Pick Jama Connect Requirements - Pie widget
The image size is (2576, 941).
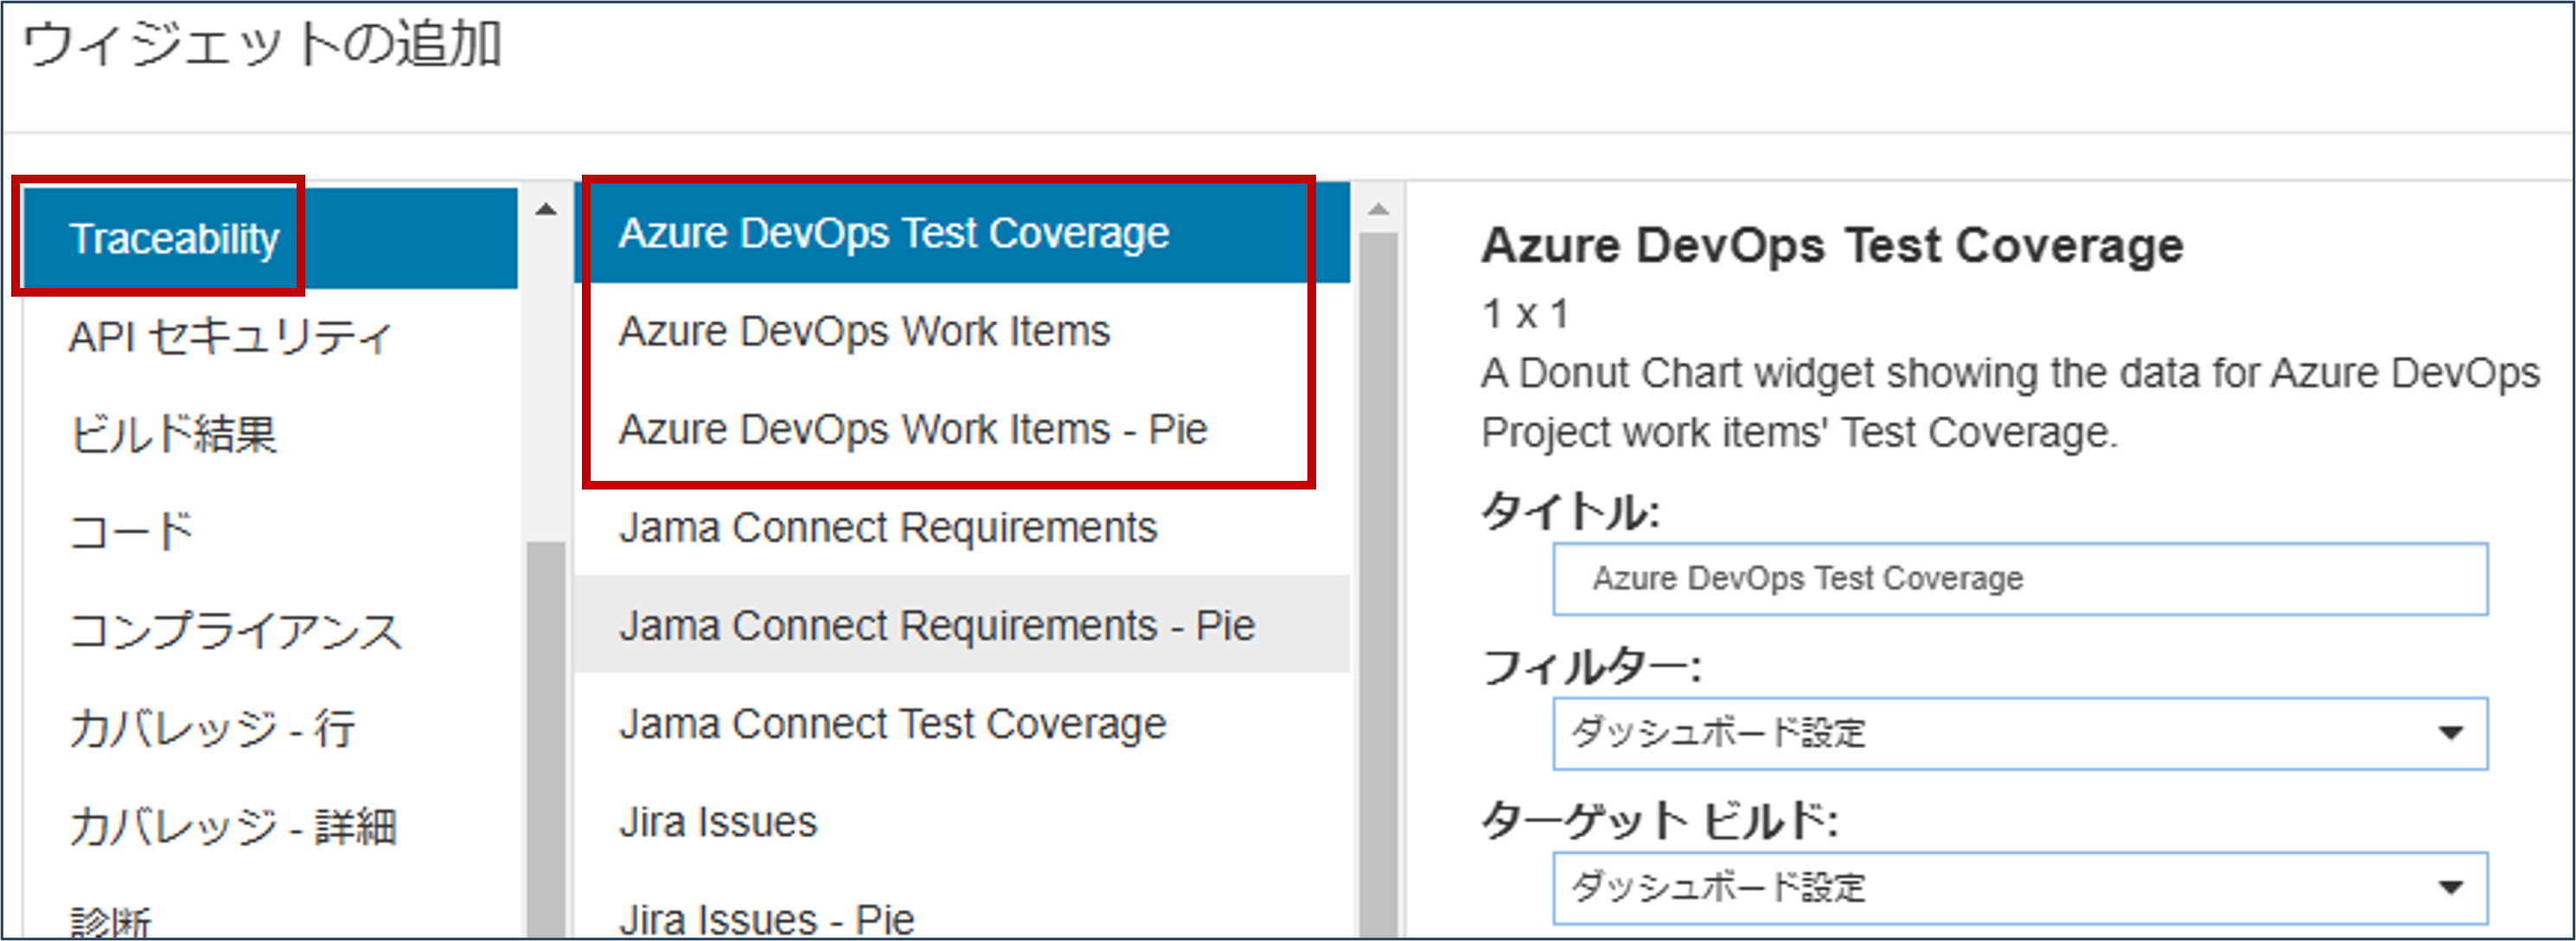pyautogui.click(x=936, y=626)
